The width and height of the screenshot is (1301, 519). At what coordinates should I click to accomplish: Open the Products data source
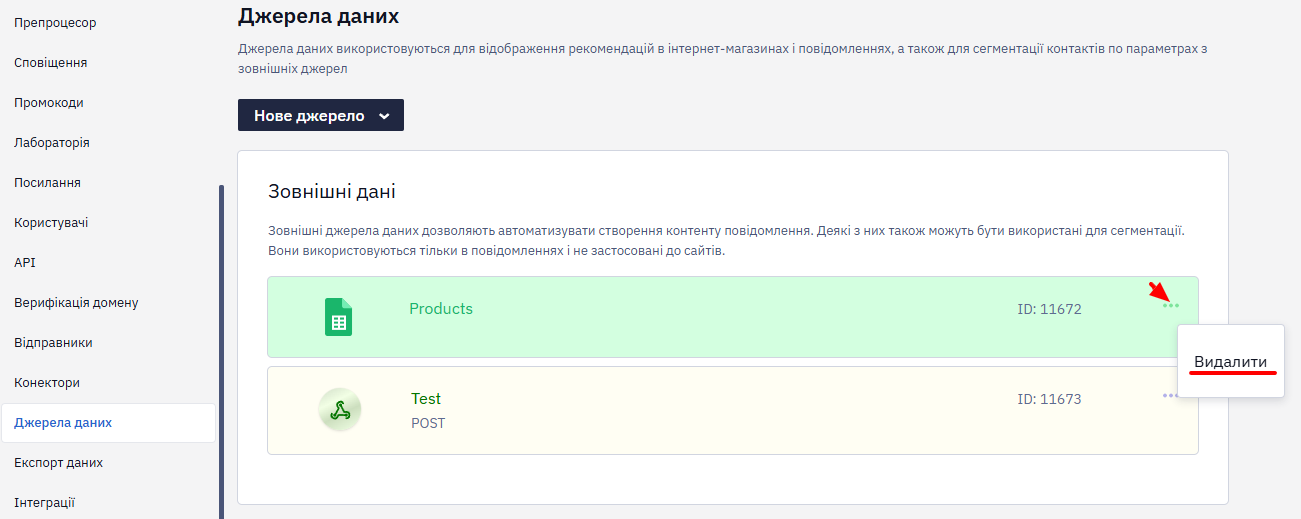tap(441, 309)
